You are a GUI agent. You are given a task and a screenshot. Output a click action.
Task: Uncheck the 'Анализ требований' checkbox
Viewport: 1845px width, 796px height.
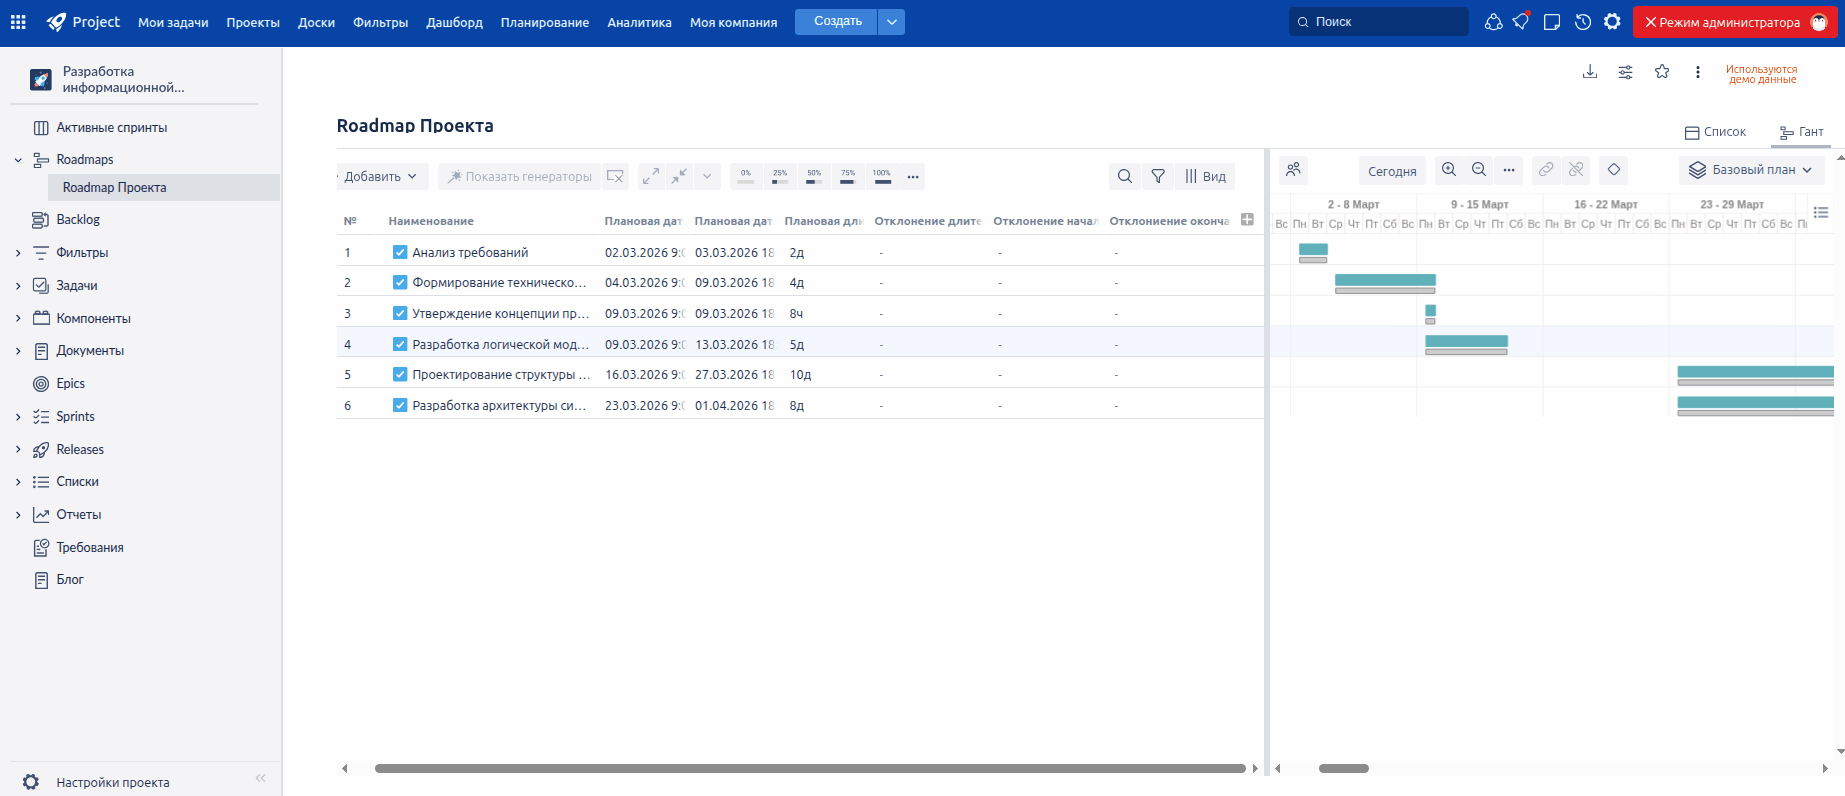(400, 252)
